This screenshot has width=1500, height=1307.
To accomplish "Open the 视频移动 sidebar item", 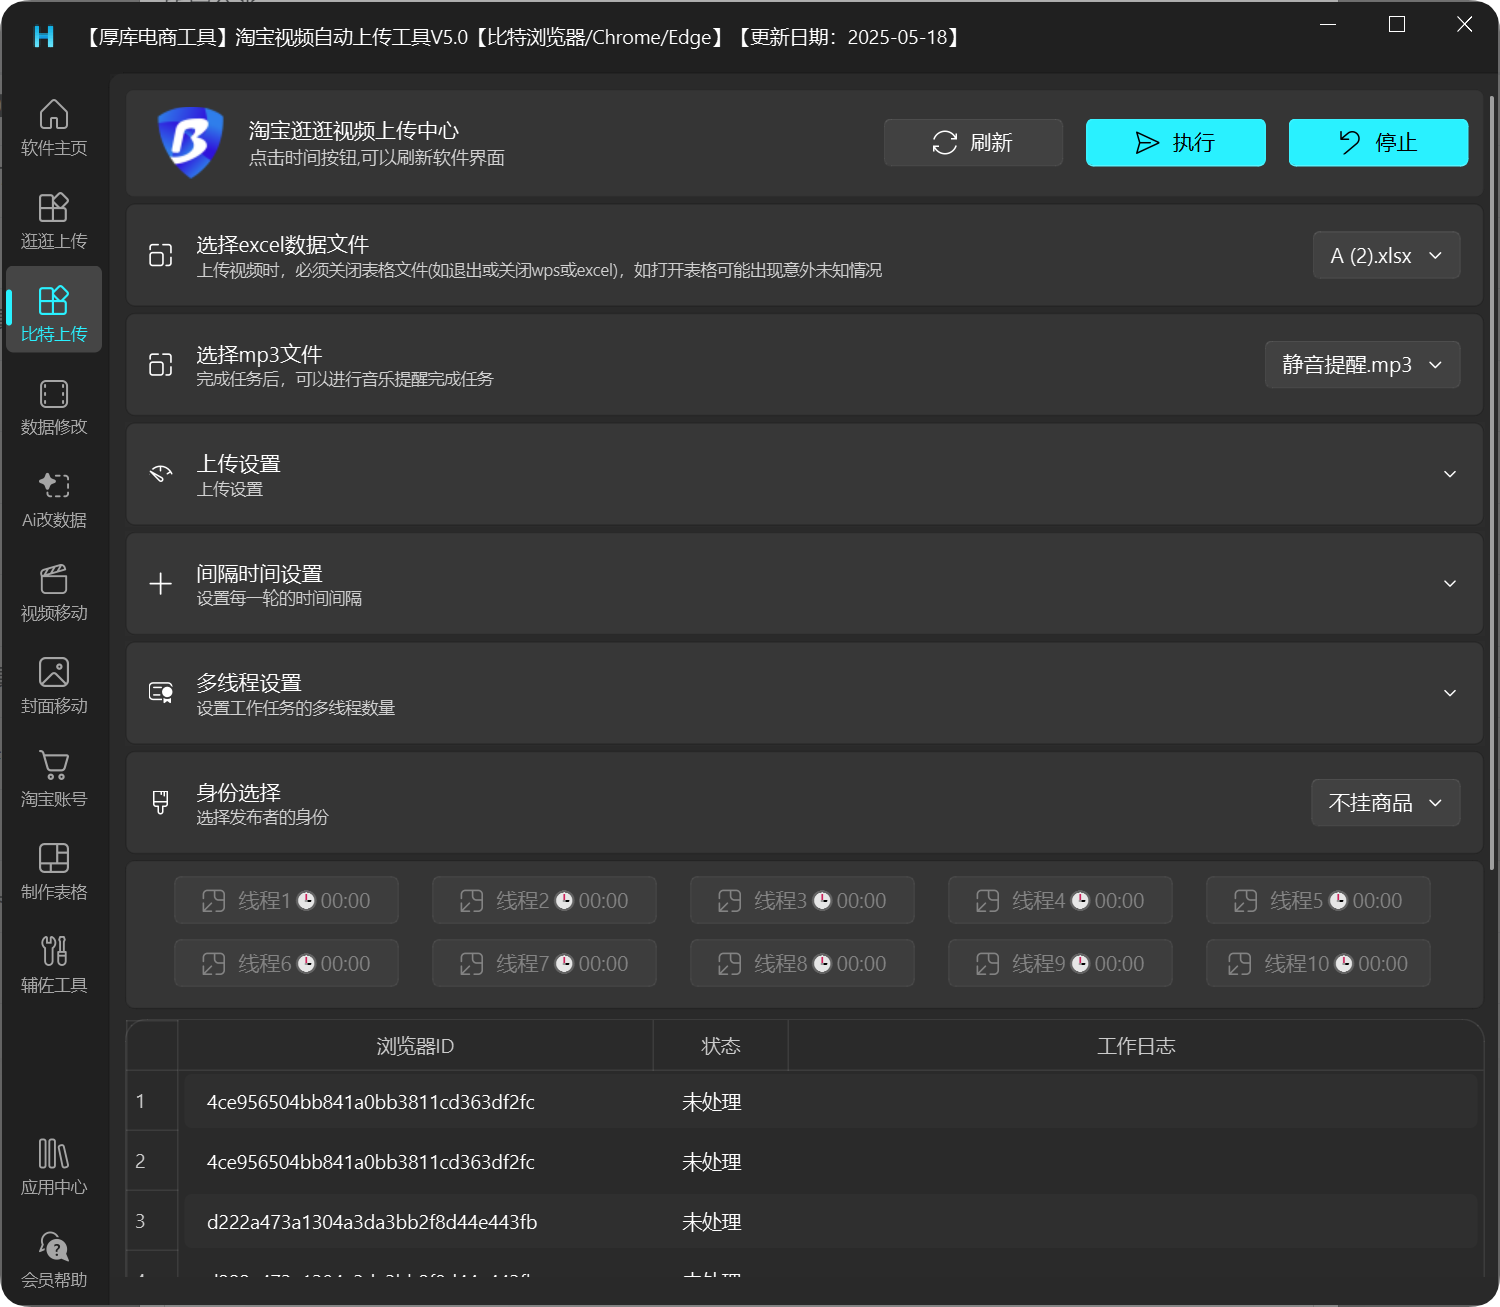I will [54, 593].
